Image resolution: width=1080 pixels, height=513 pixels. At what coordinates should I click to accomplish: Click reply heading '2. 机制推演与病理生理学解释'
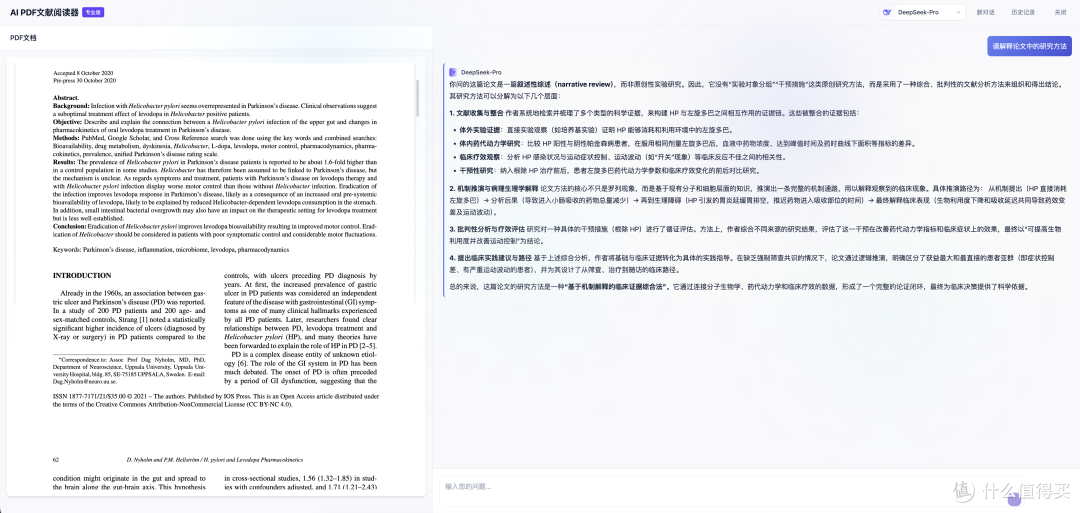[x=493, y=188]
